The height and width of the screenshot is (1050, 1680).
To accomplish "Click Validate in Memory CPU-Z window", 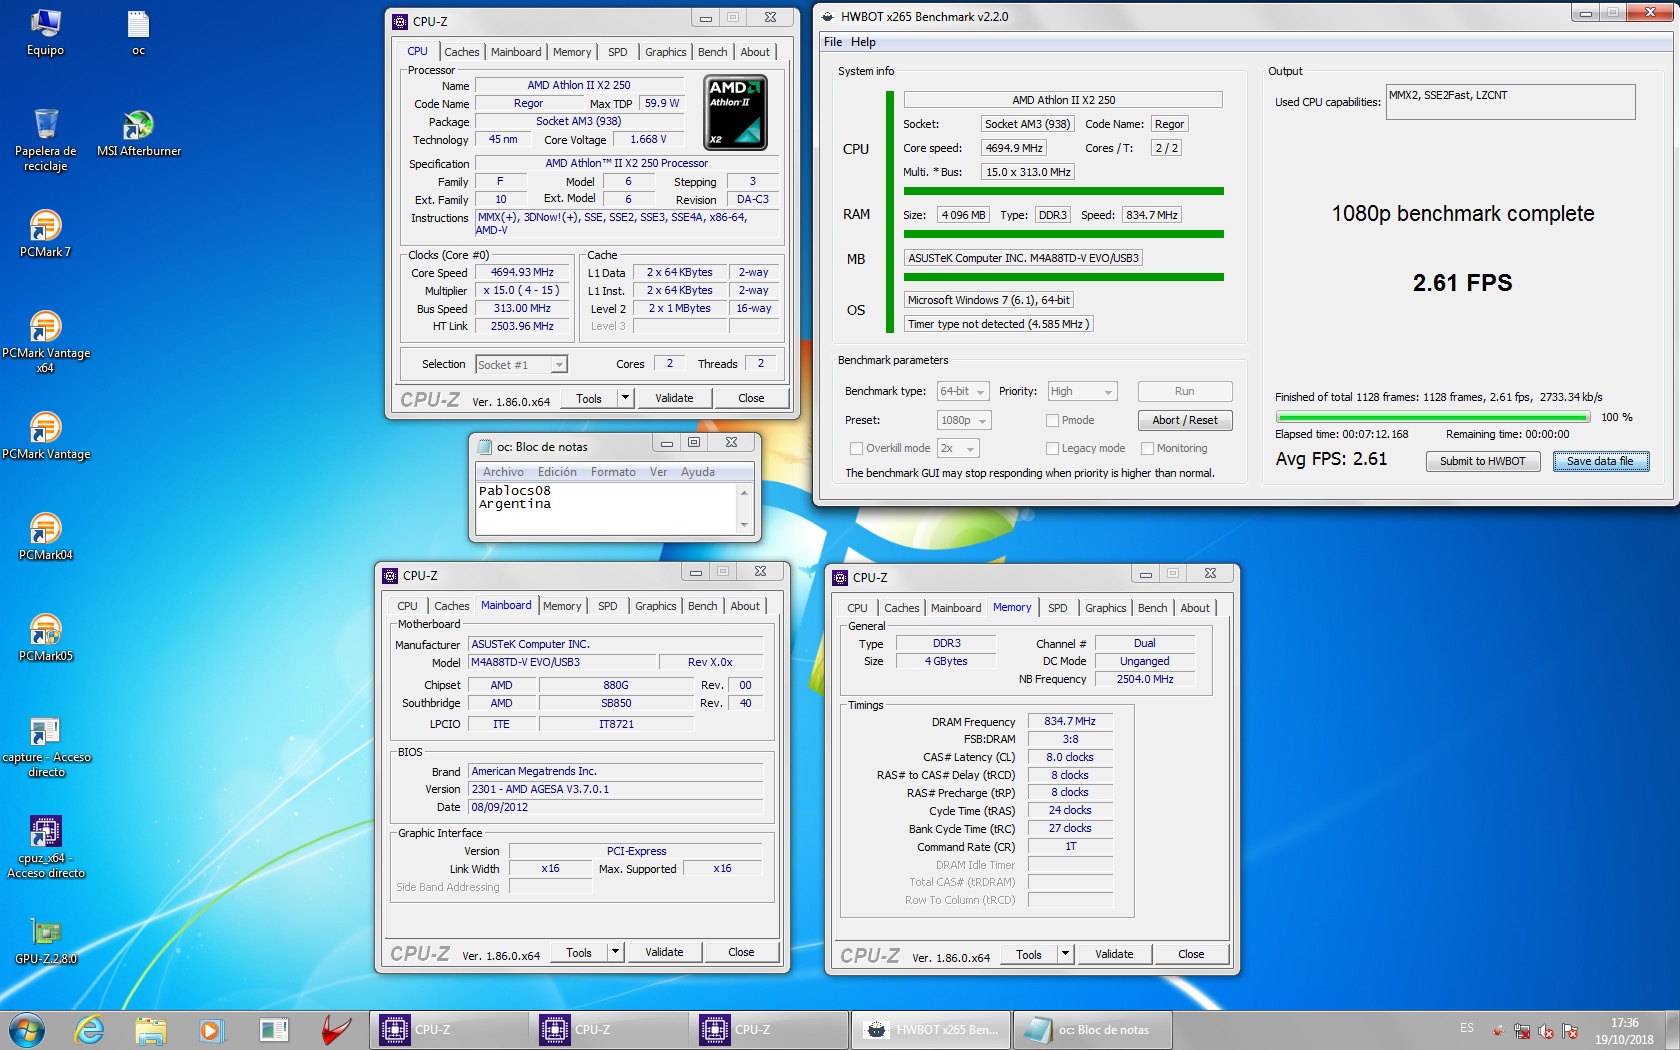I will (1113, 954).
